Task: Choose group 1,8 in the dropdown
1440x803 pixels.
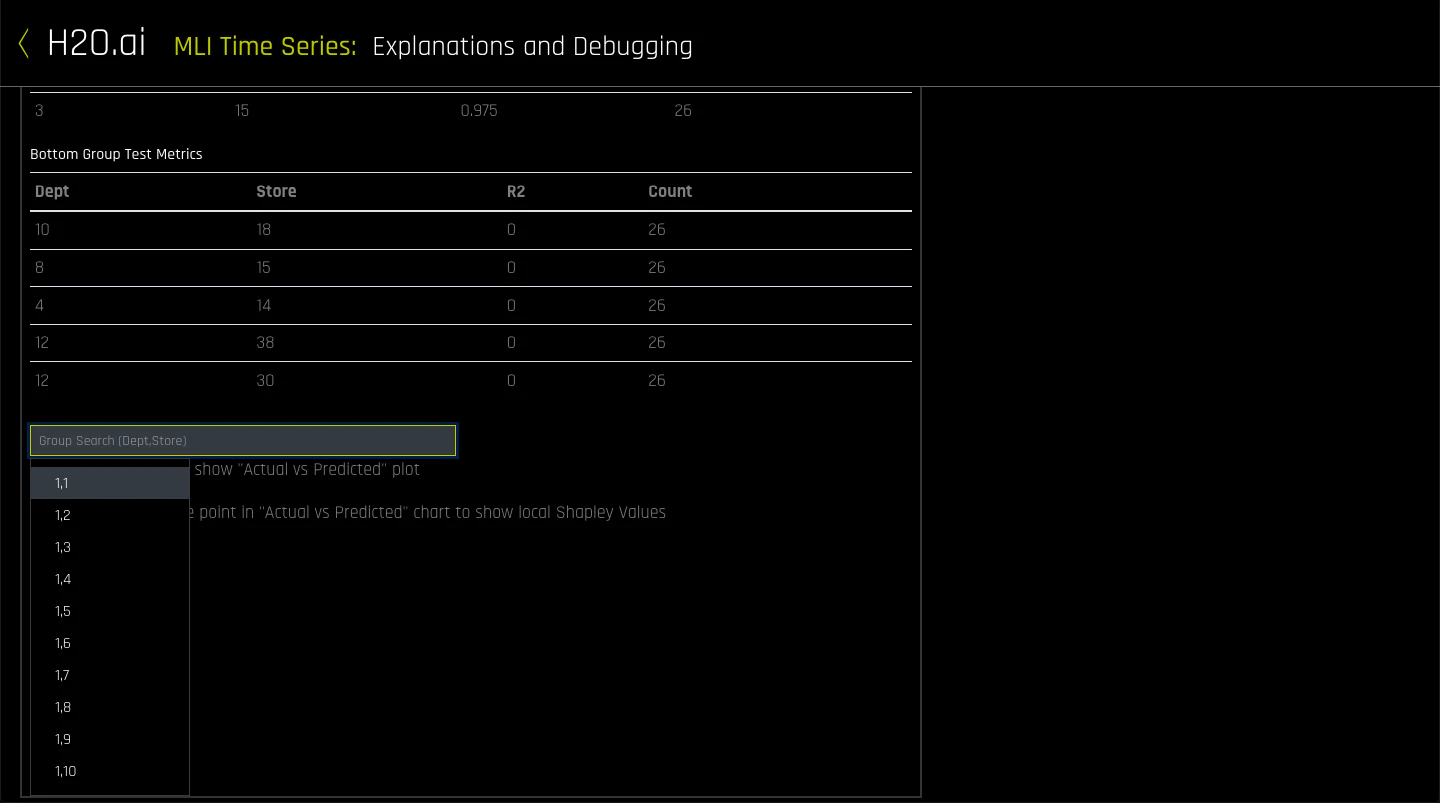Action: point(110,707)
